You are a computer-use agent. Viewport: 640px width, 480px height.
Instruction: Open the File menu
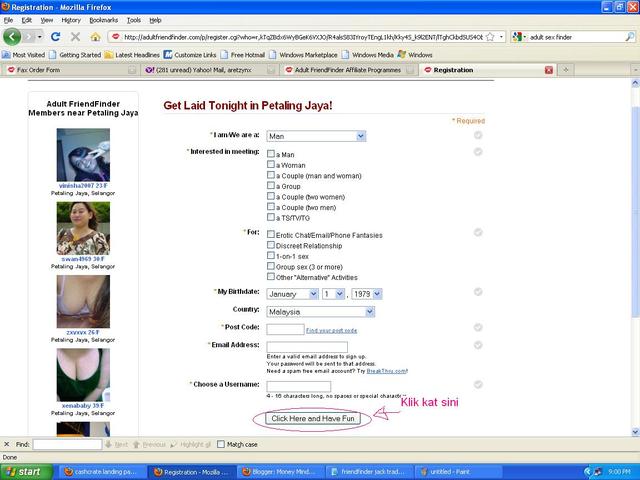[8, 20]
